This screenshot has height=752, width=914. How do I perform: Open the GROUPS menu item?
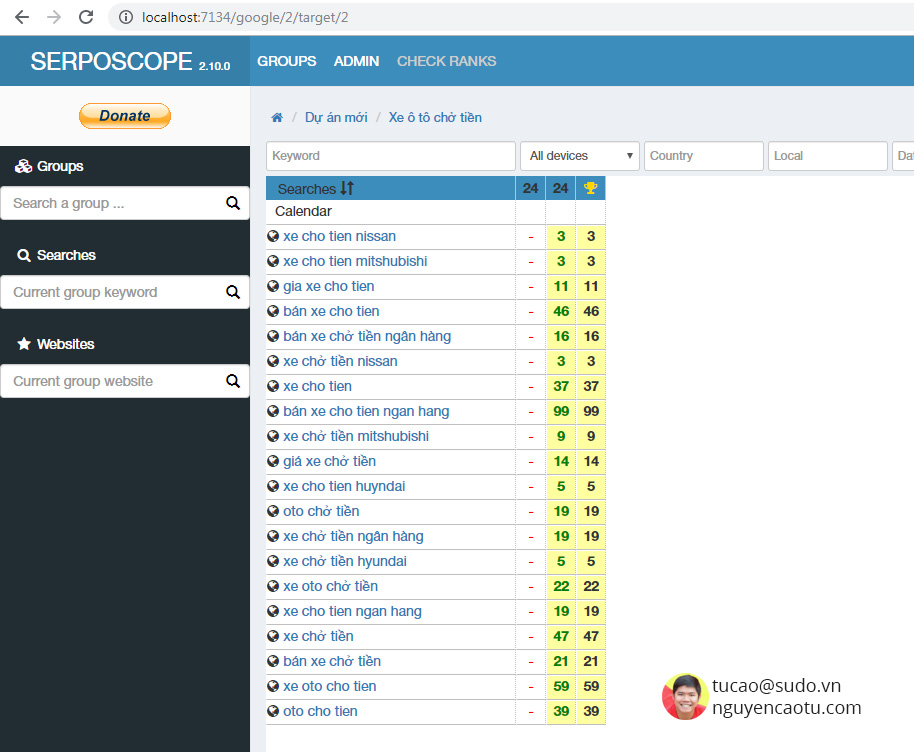(286, 61)
